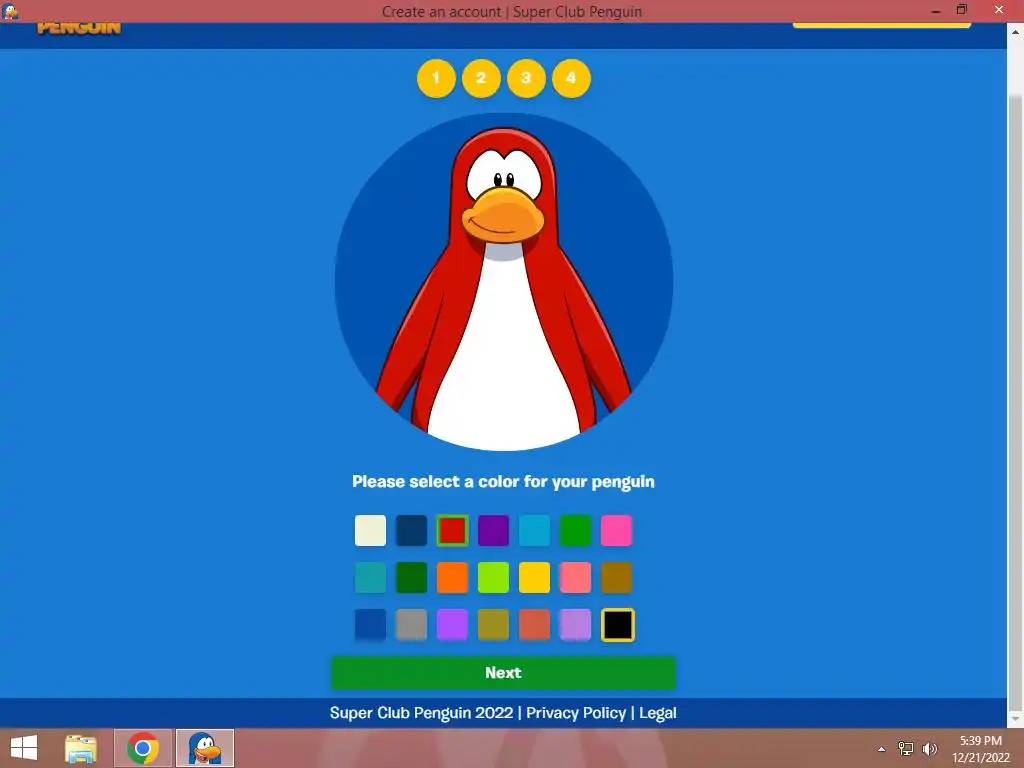Go to step 2 circle
The width and height of the screenshot is (1024, 768).
click(481, 78)
